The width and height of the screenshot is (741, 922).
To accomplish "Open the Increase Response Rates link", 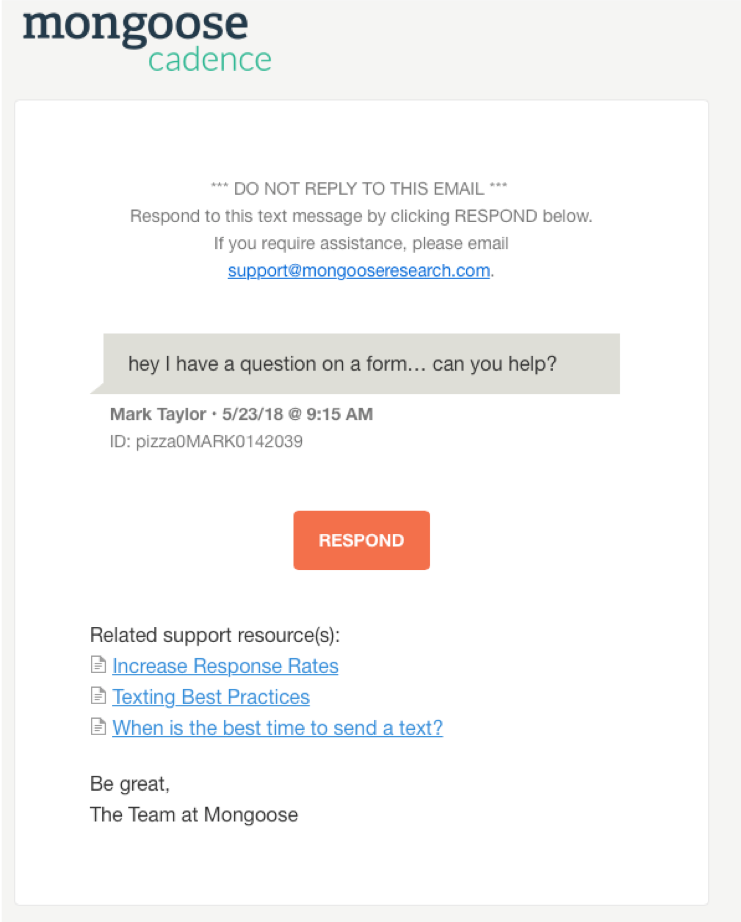I will pyautogui.click(x=225, y=666).
